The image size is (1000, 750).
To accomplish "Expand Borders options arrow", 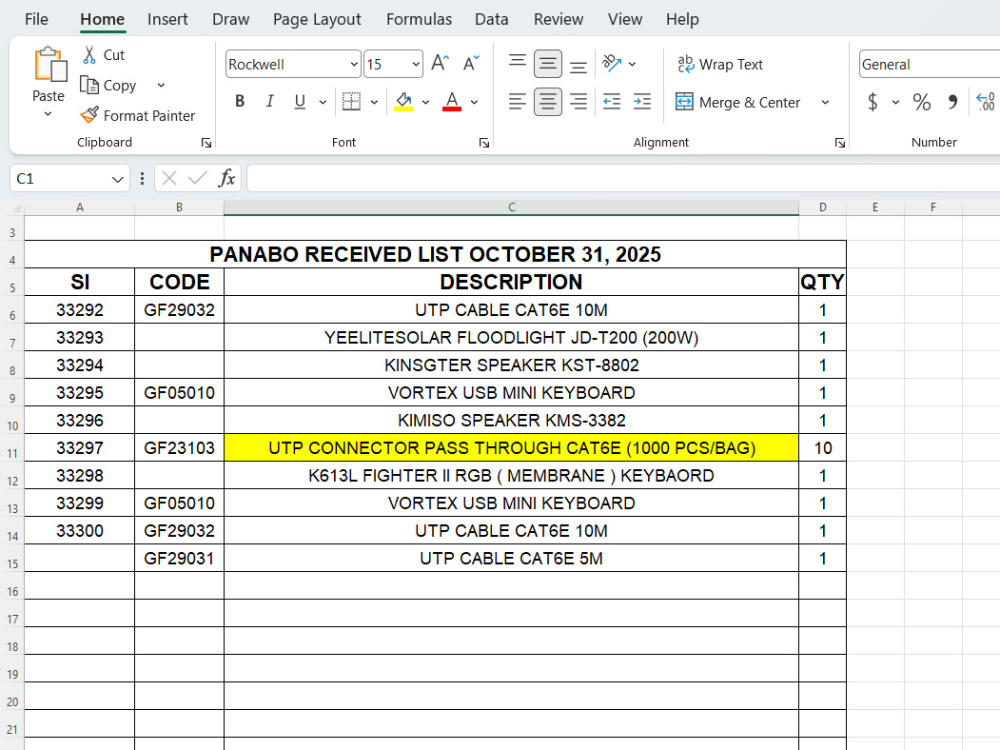I will (374, 102).
